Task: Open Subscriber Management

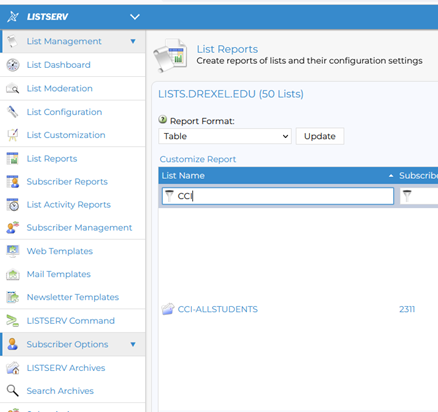Action: point(79,228)
